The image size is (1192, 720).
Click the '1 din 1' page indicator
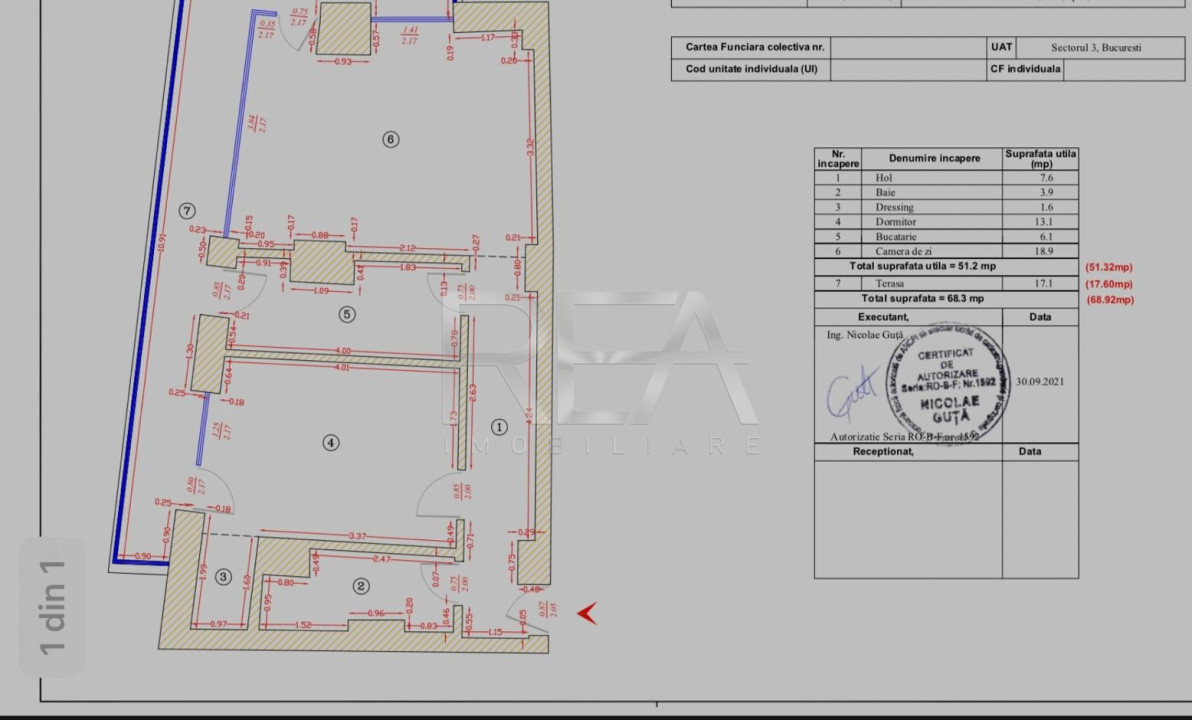(x=52, y=606)
